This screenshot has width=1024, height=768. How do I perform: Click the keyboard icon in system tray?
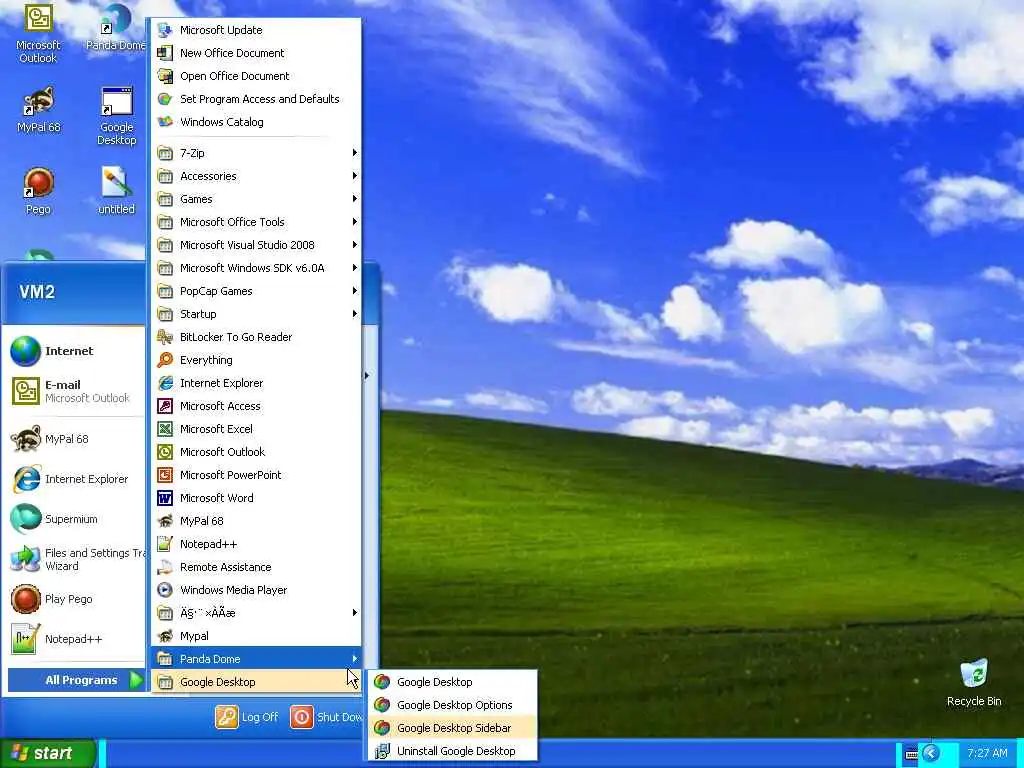[x=912, y=754]
